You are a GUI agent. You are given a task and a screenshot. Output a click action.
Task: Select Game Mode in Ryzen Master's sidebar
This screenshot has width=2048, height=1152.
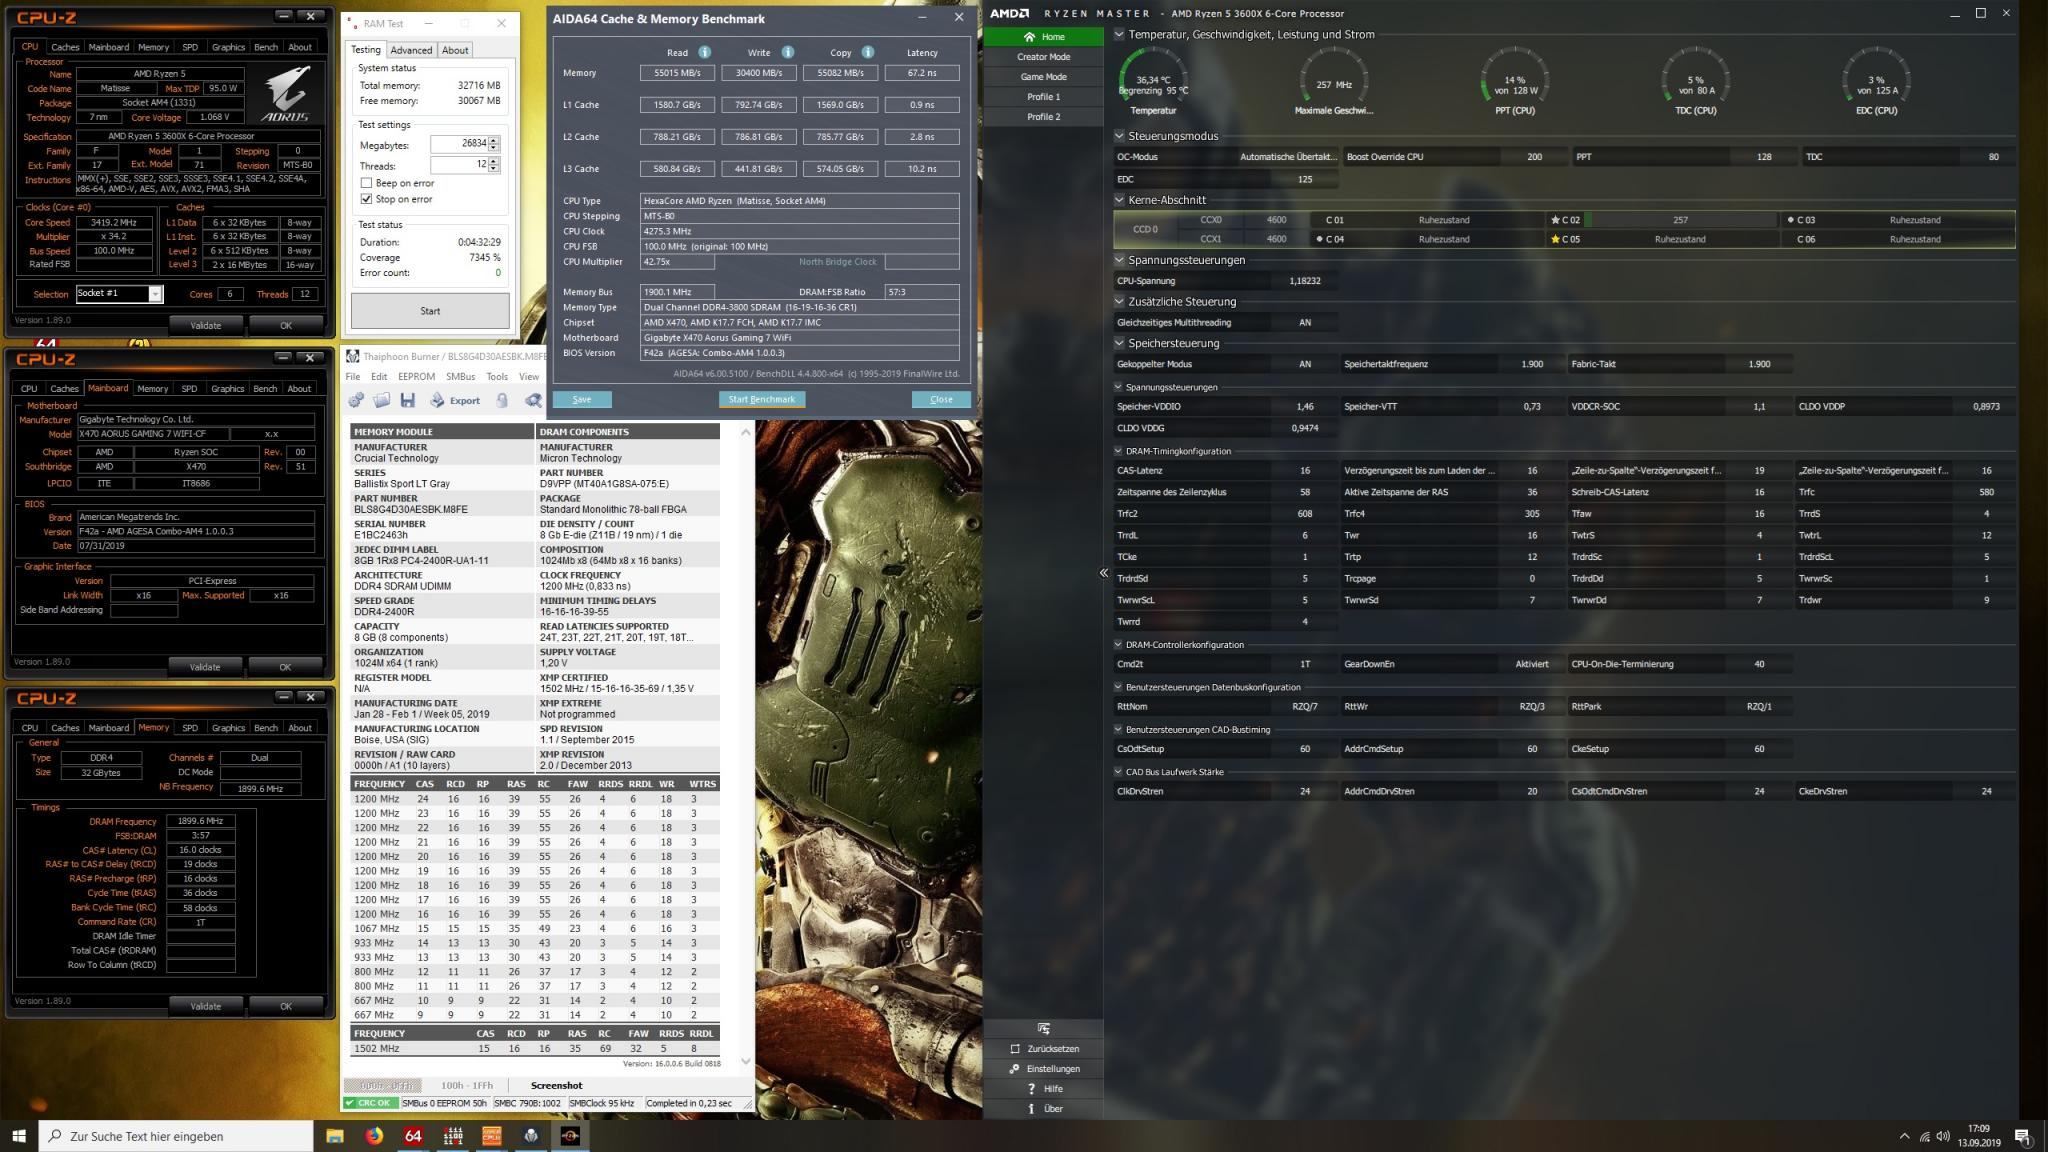[x=1043, y=77]
